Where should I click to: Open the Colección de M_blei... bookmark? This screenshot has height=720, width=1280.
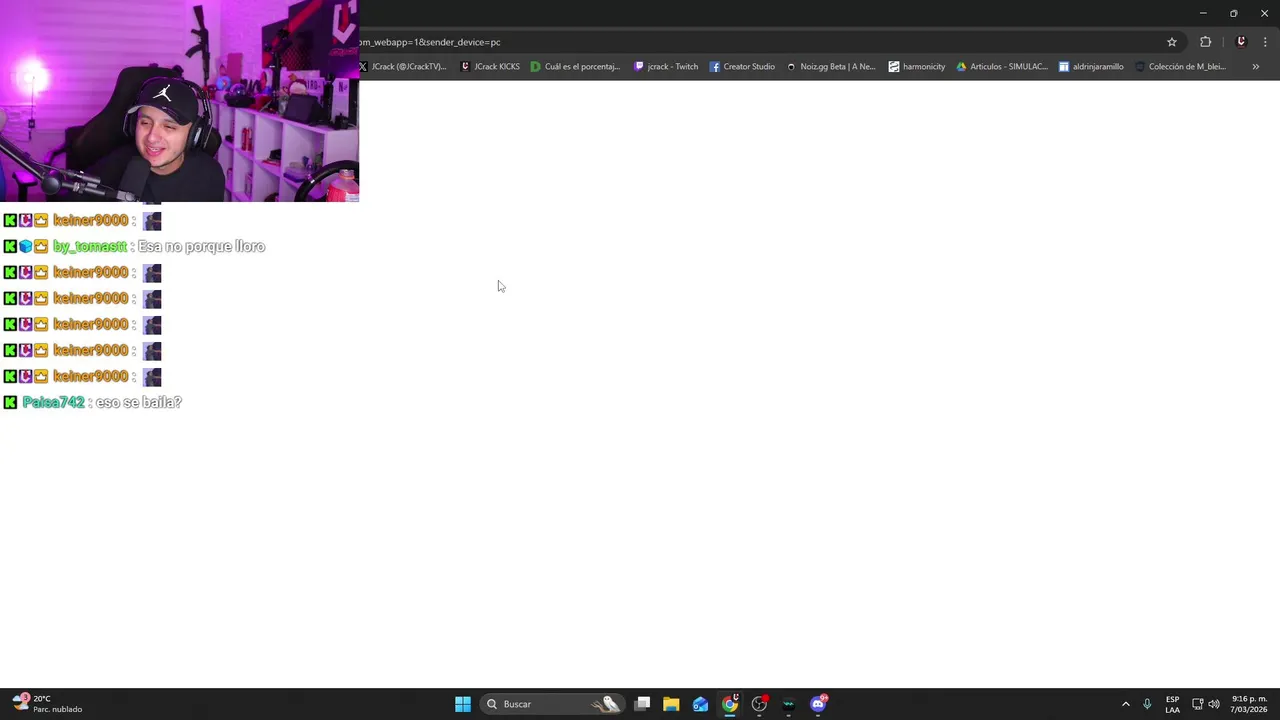click(1180, 67)
